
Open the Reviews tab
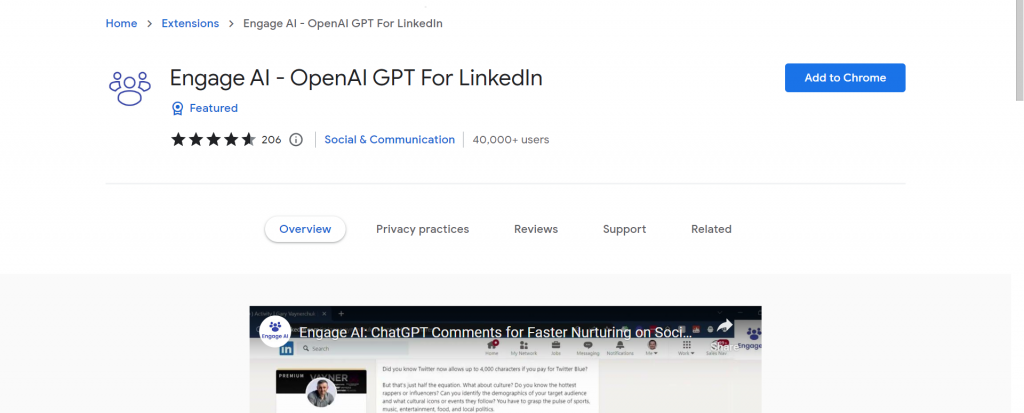[536, 229]
